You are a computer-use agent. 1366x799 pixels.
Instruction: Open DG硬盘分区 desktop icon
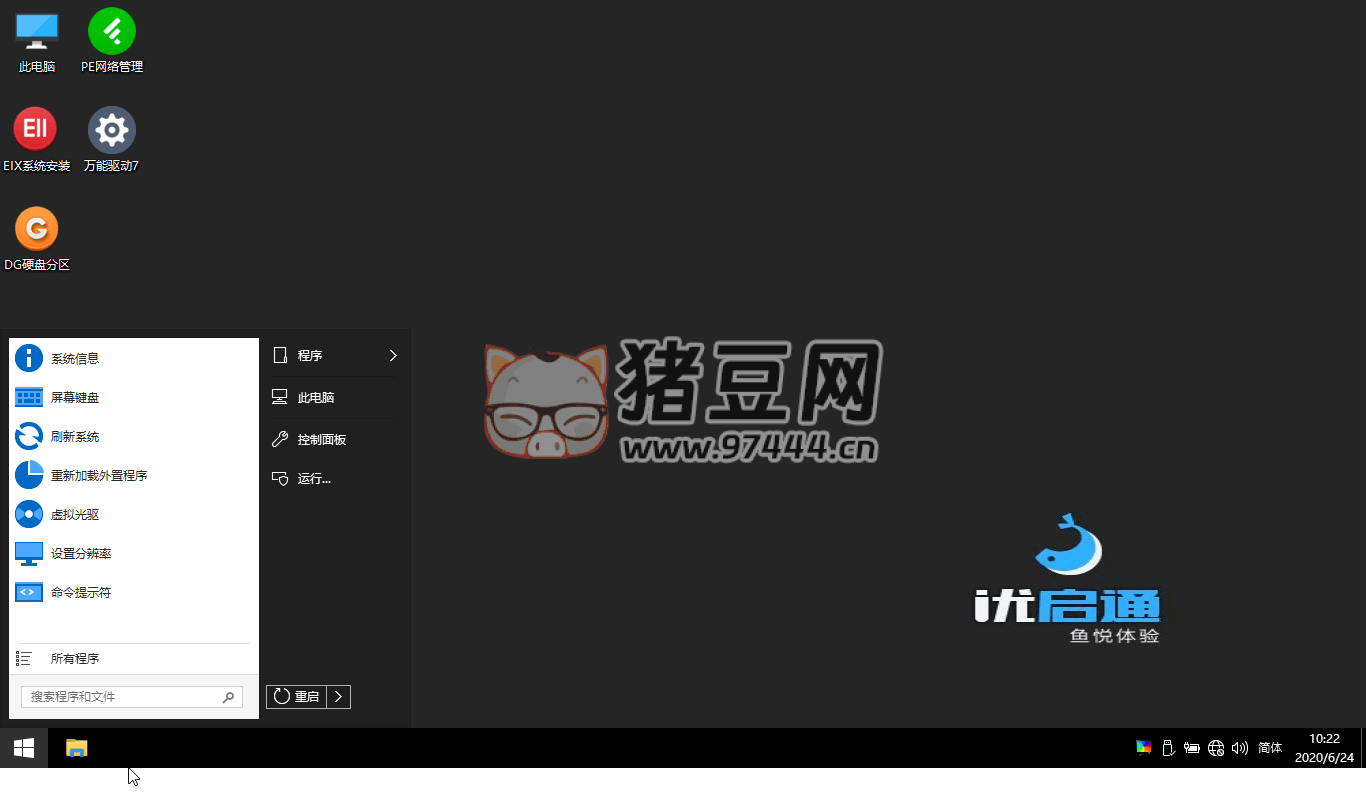tap(36, 240)
